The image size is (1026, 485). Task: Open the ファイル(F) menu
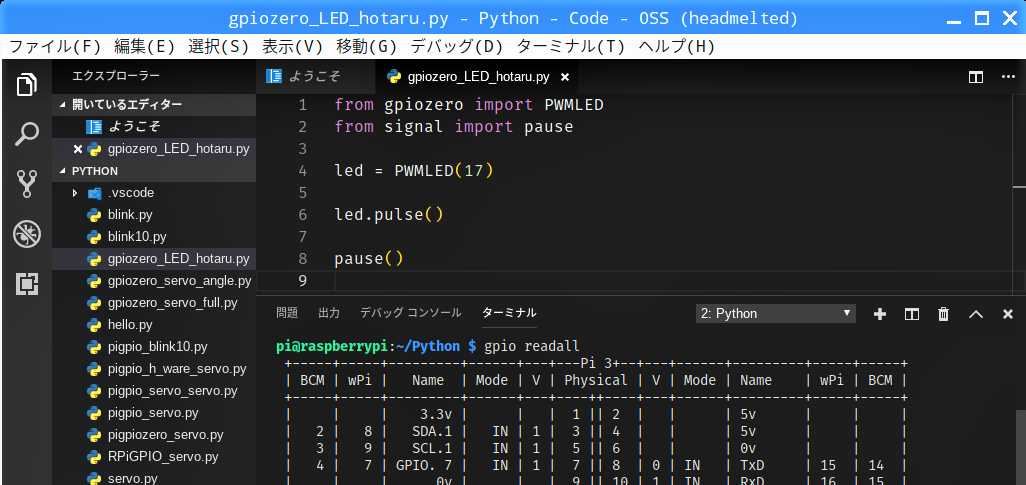(x=55, y=46)
